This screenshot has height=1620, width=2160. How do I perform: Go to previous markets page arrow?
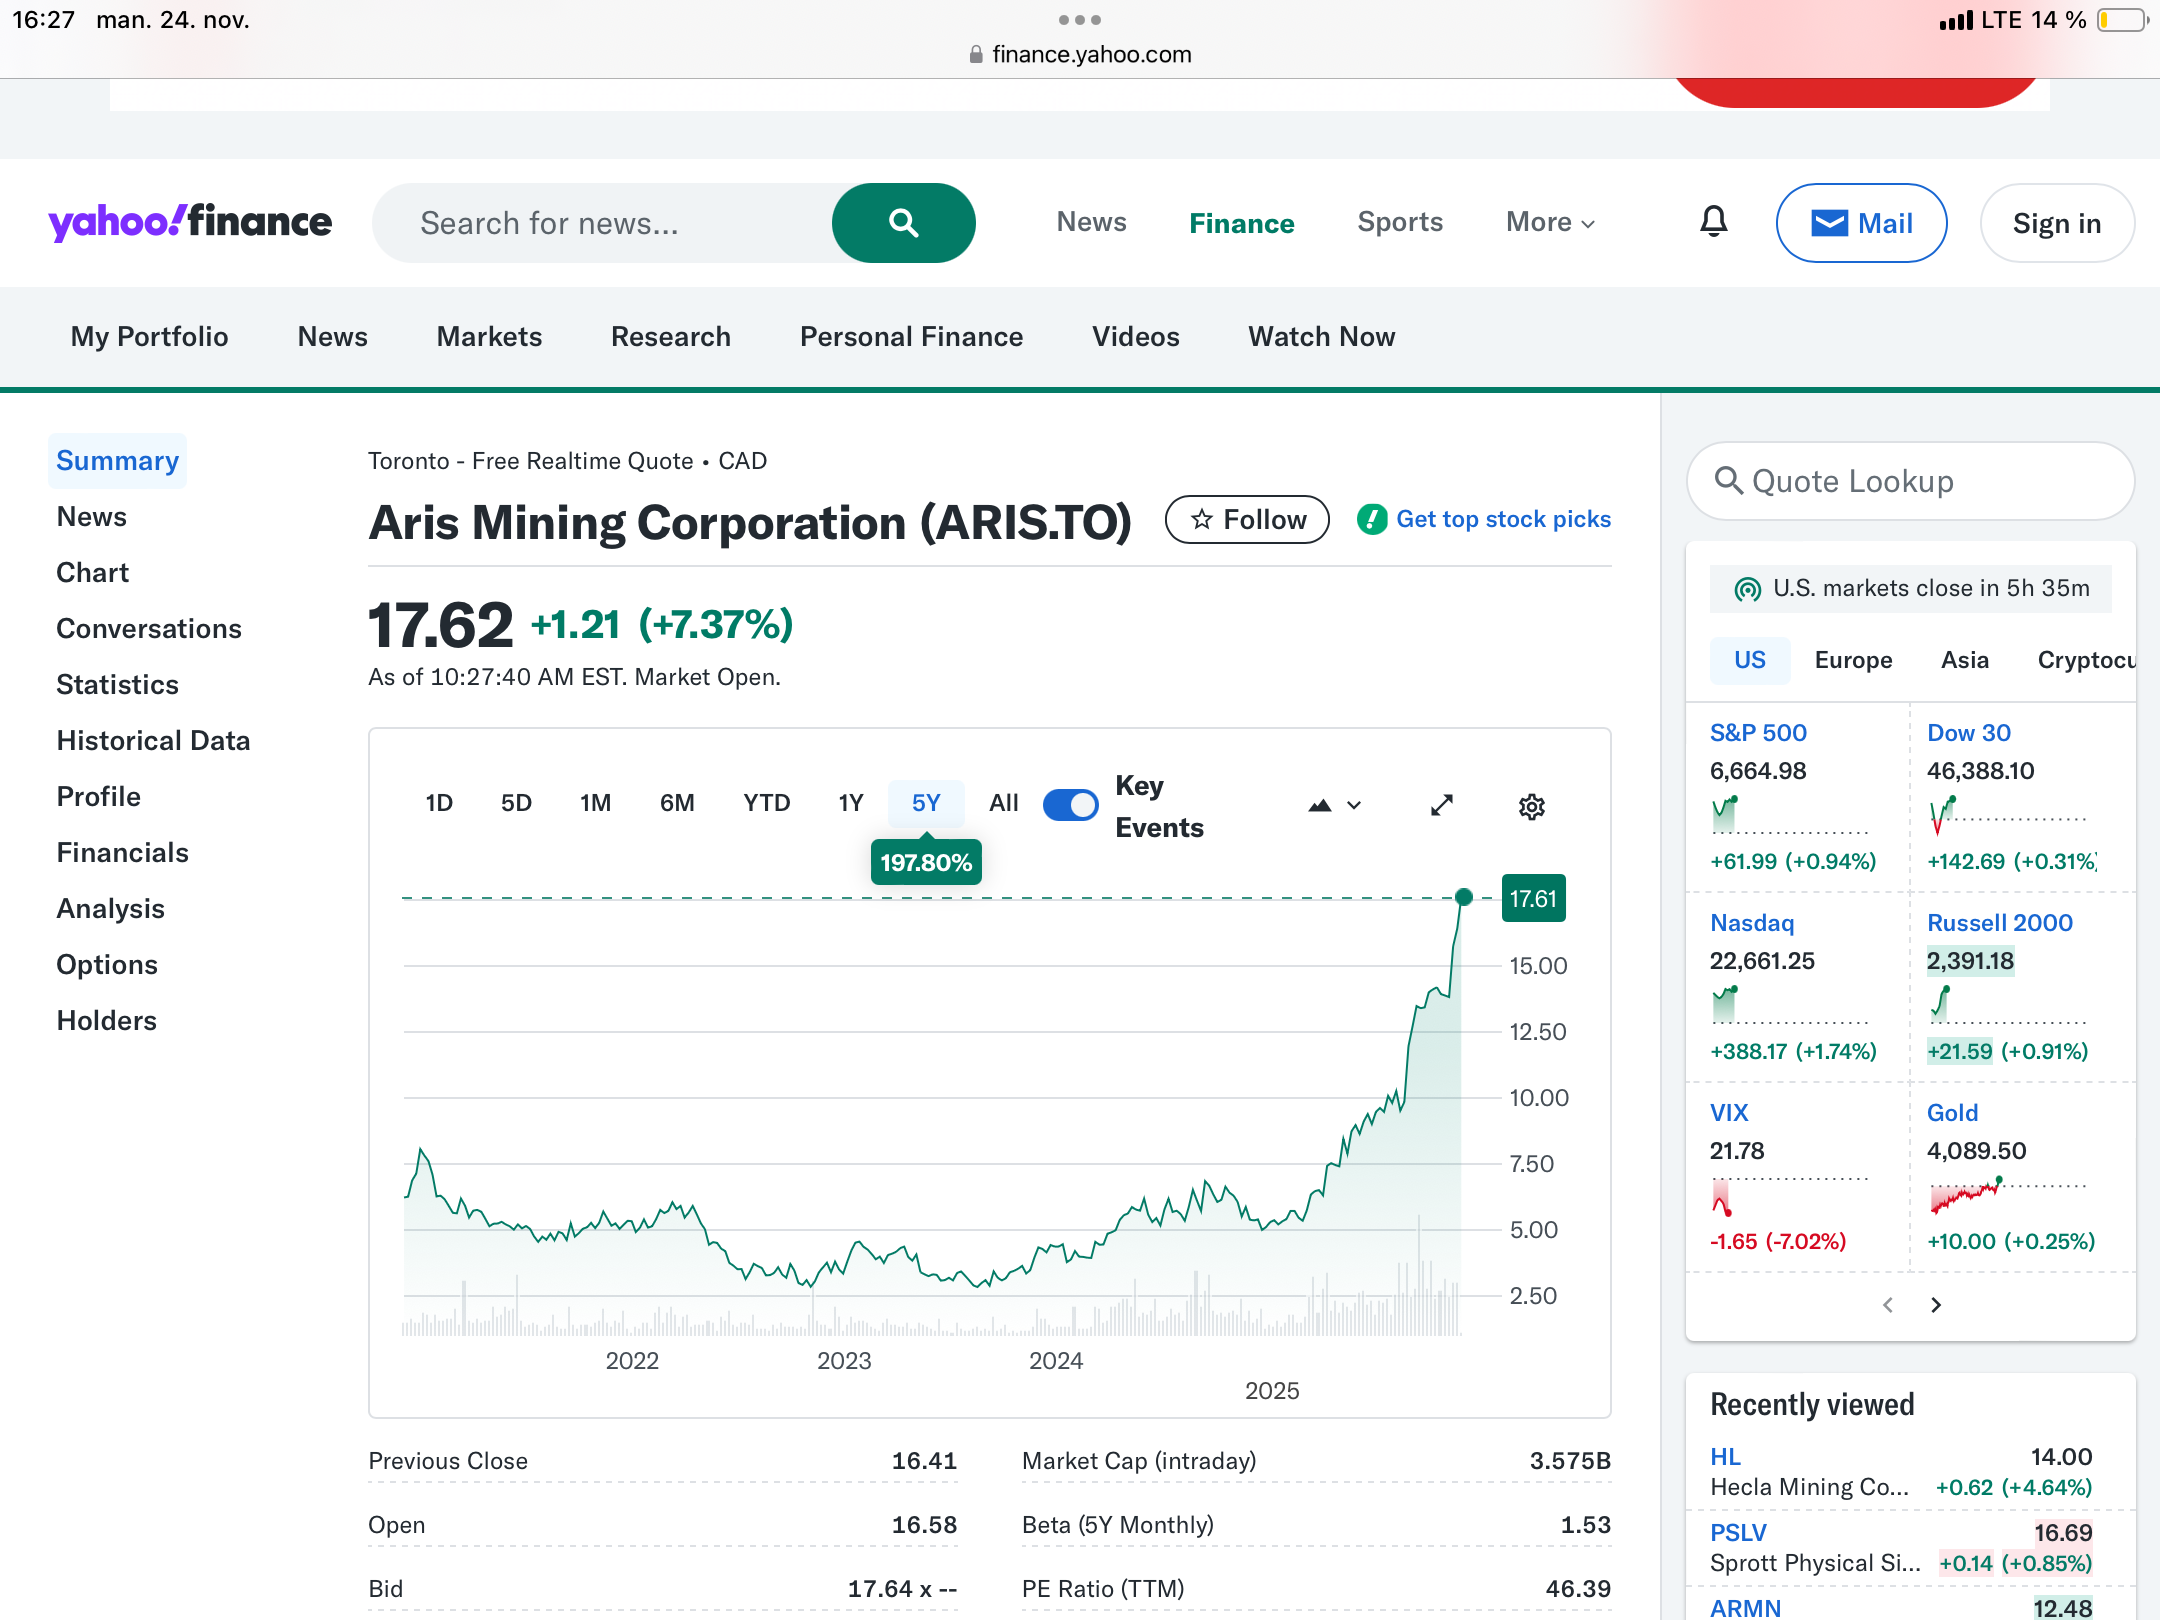tap(1888, 1305)
